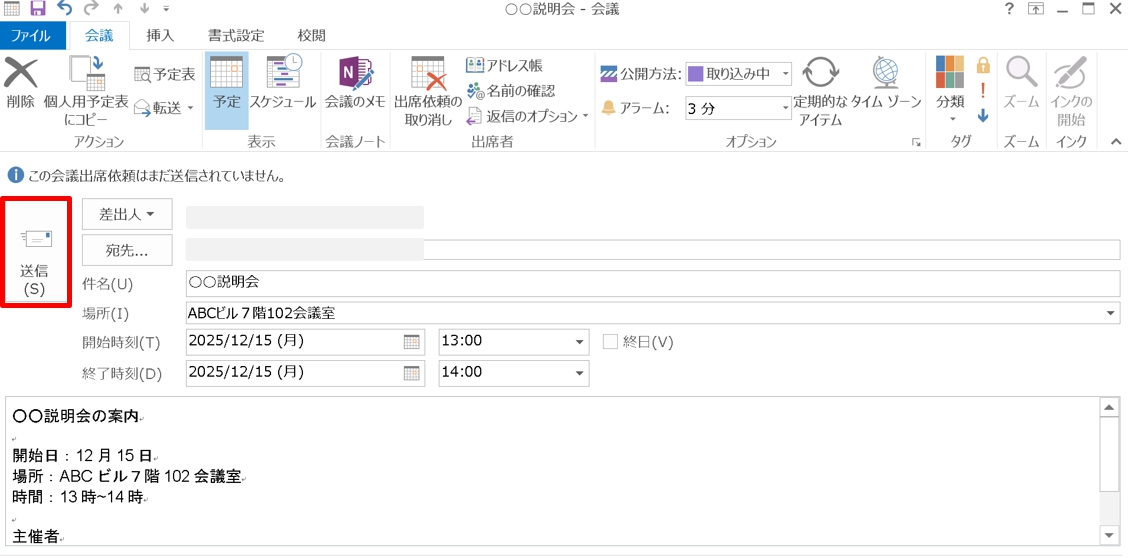
Task: Click the 送信 (Send) button
Action: [36, 251]
